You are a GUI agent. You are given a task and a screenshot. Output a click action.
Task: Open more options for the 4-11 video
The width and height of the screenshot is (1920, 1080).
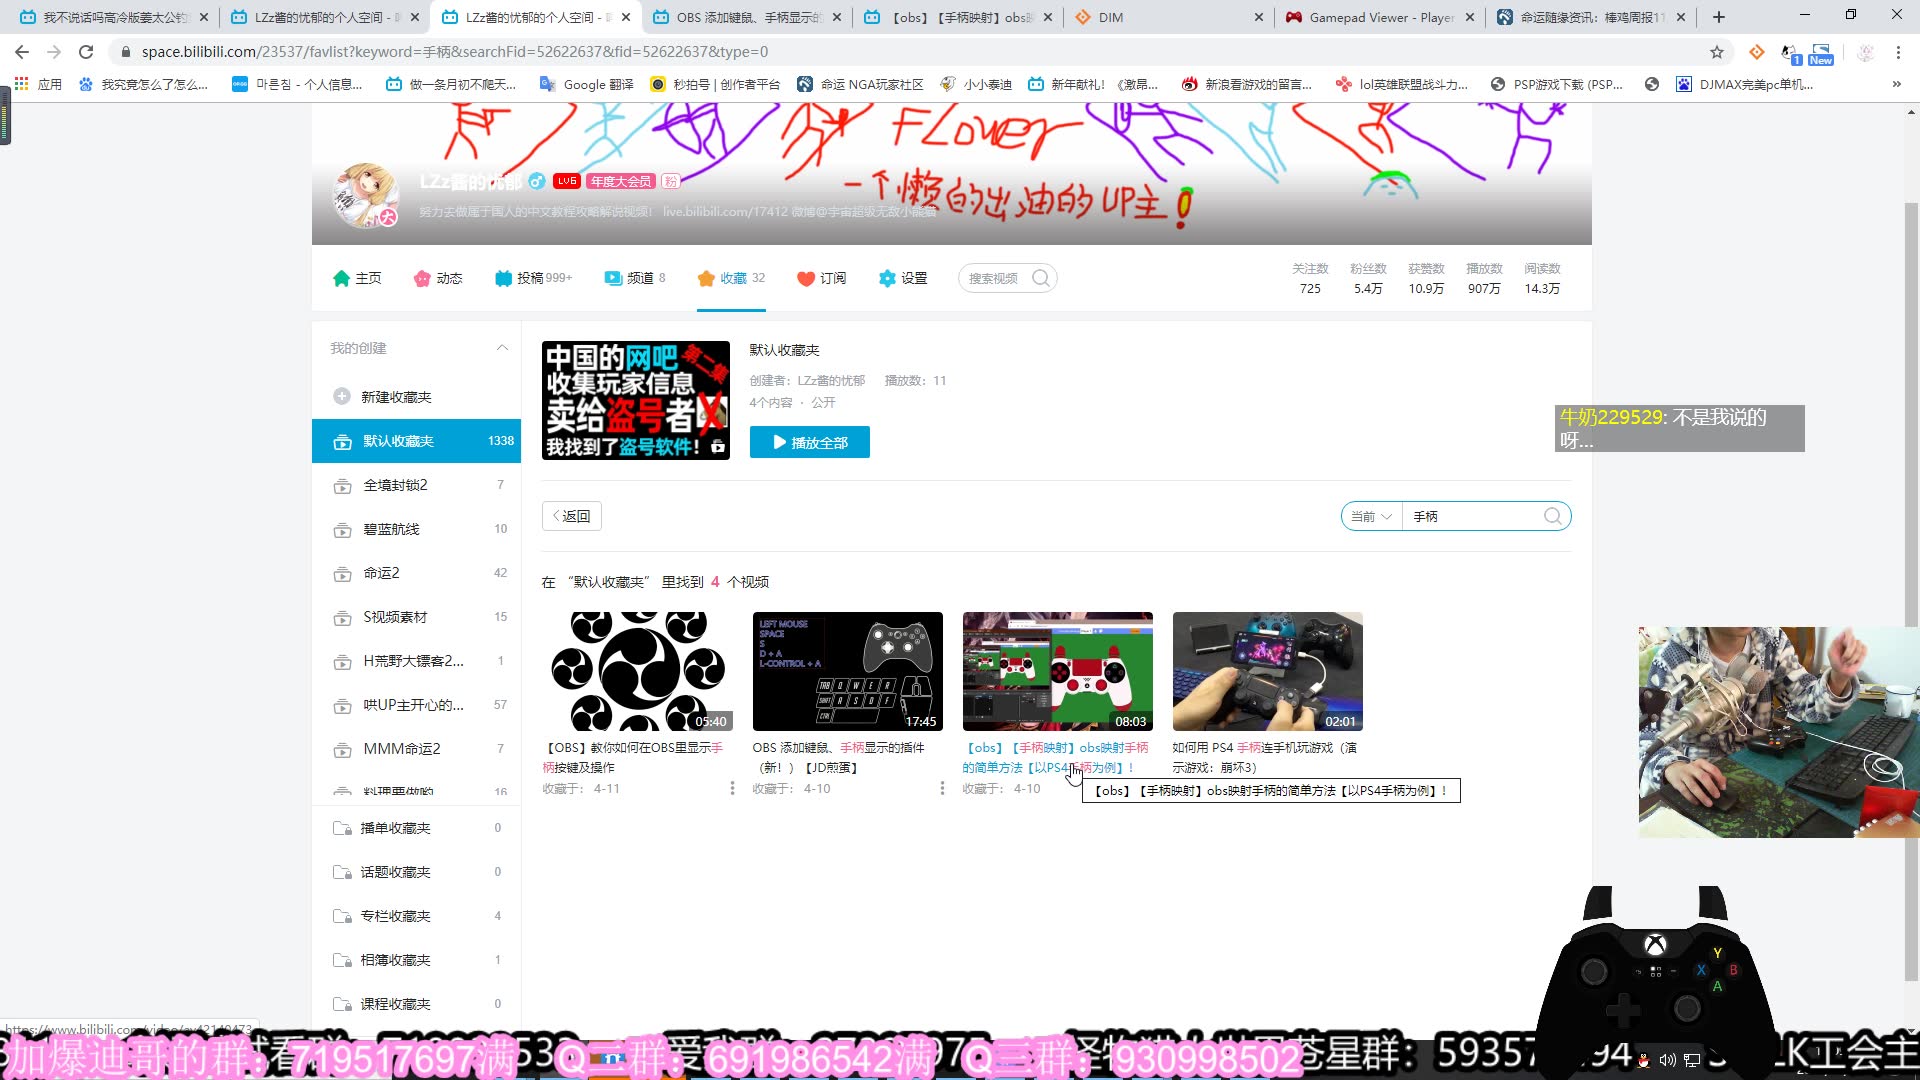pos(732,788)
